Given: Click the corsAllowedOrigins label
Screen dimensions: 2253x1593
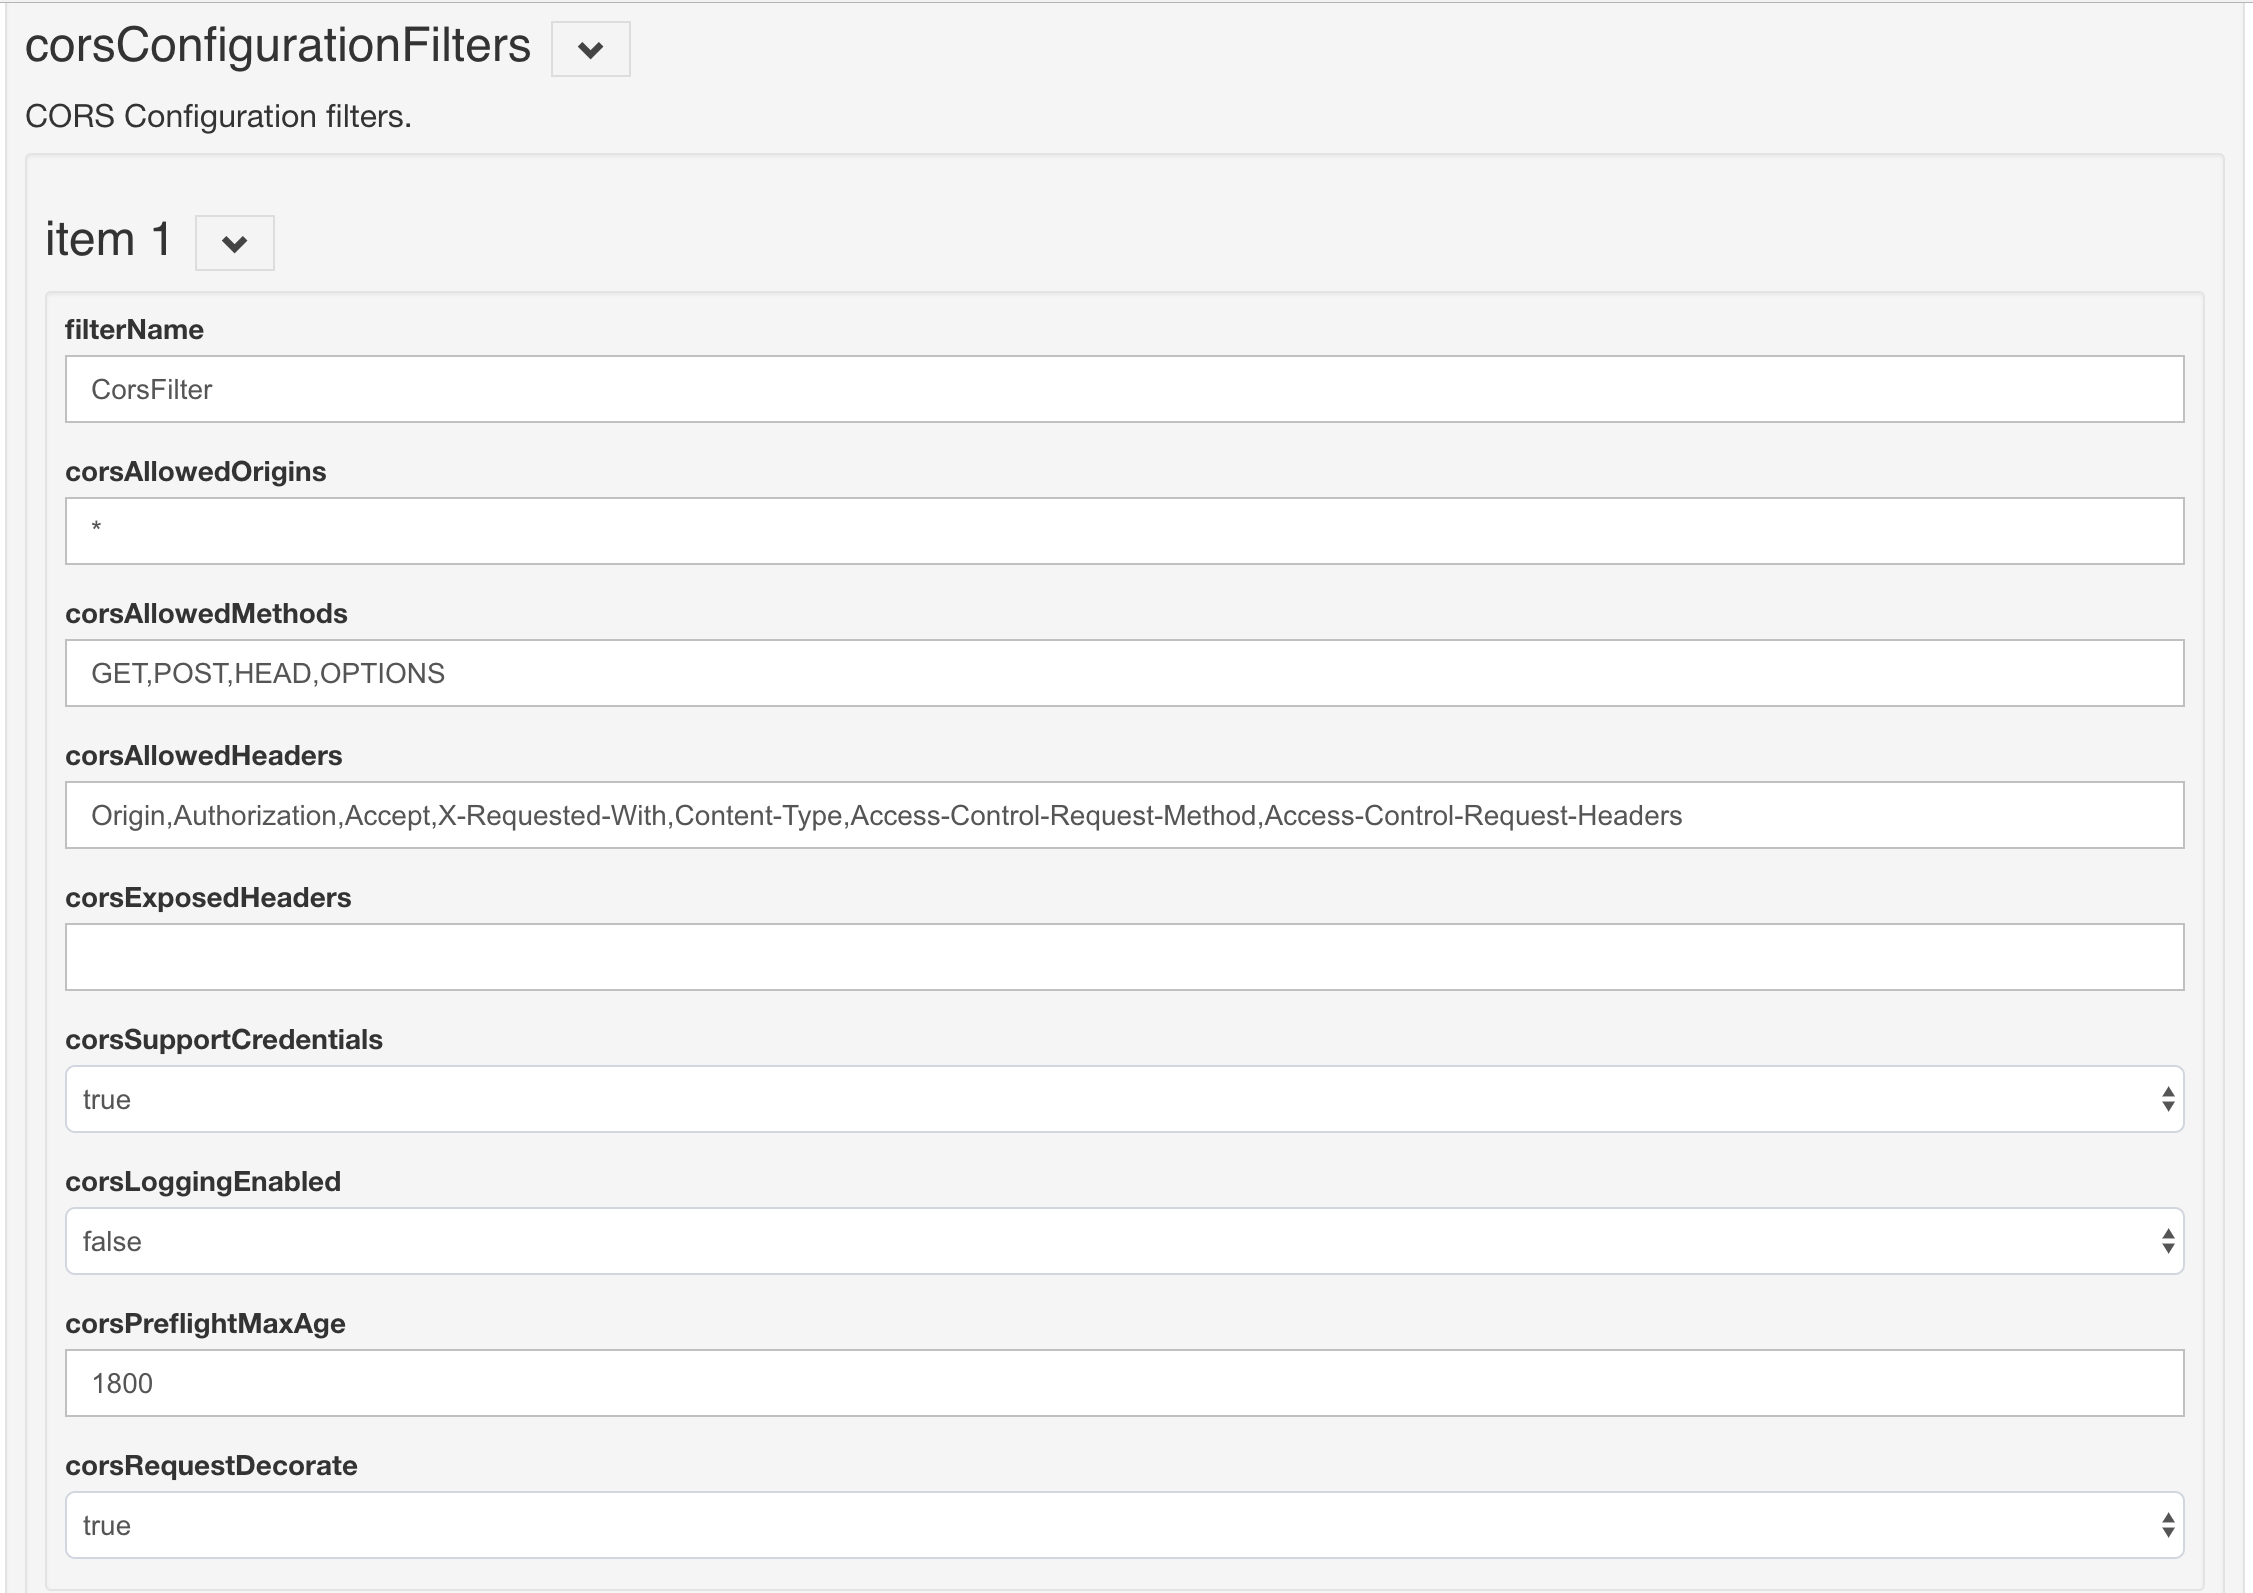Looking at the screenshot, I should click(x=195, y=472).
